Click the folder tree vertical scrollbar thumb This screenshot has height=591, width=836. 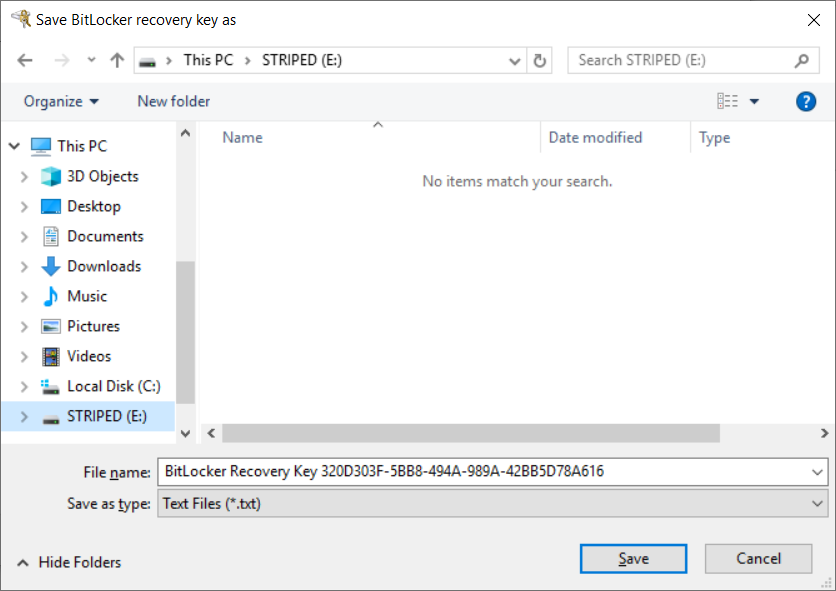coord(186,333)
